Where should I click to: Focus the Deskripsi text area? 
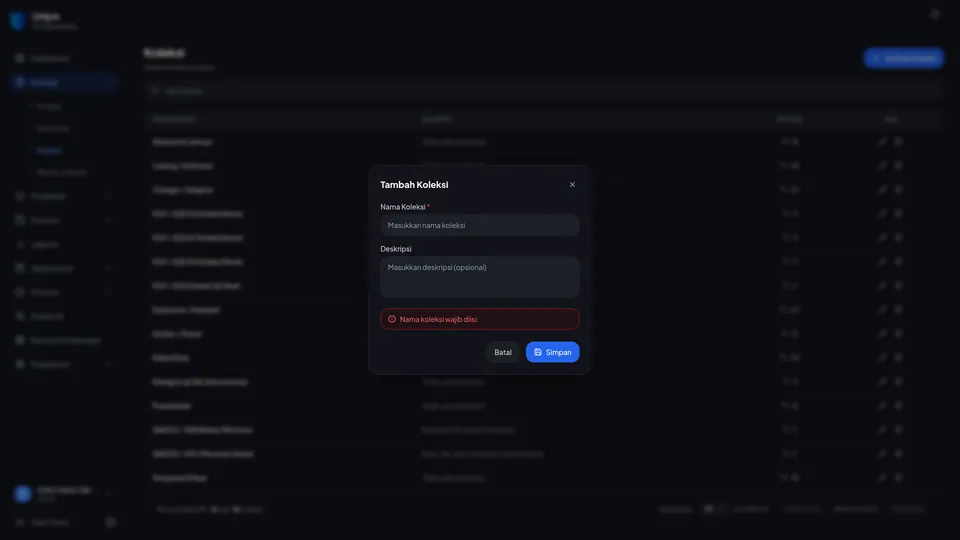pyautogui.click(x=479, y=277)
